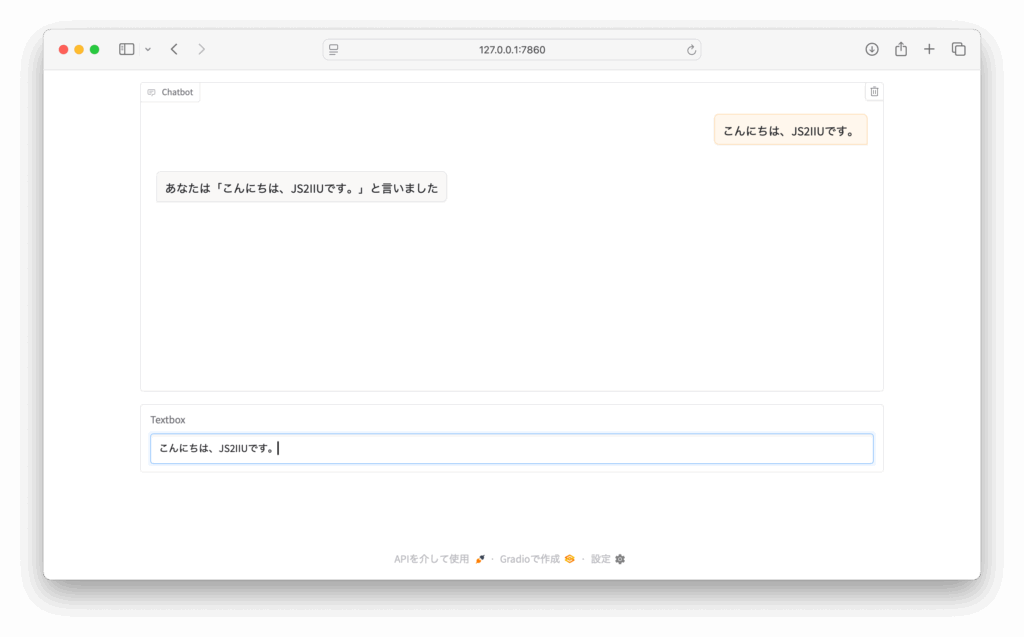Select the bot reply starting with あなたは
The height and width of the screenshot is (637, 1024).
[x=301, y=187]
